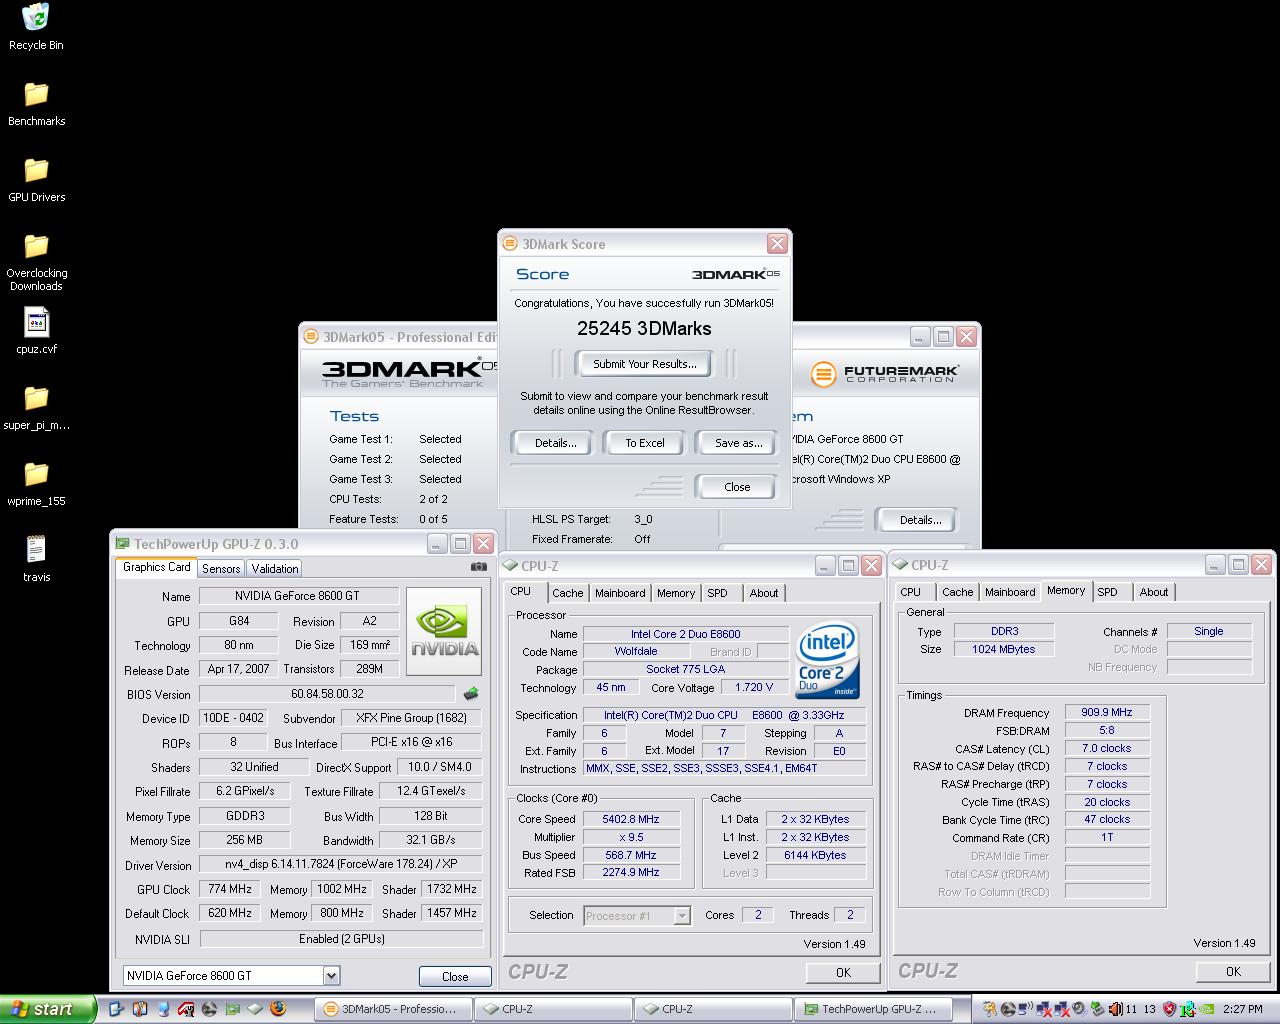The height and width of the screenshot is (1024, 1280).
Task: Launch Firefox from quick launch bar
Action: coord(278,1009)
